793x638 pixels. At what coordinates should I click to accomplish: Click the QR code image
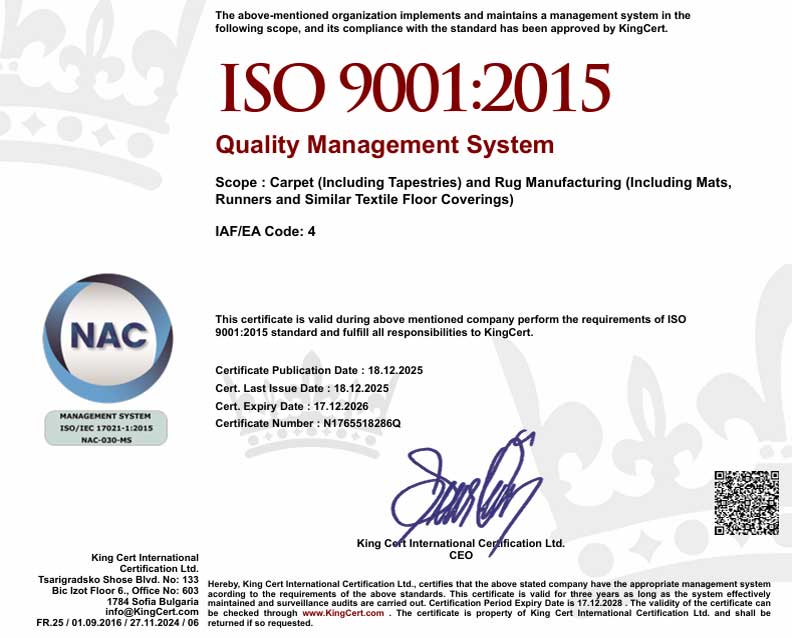tap(746, 503)
